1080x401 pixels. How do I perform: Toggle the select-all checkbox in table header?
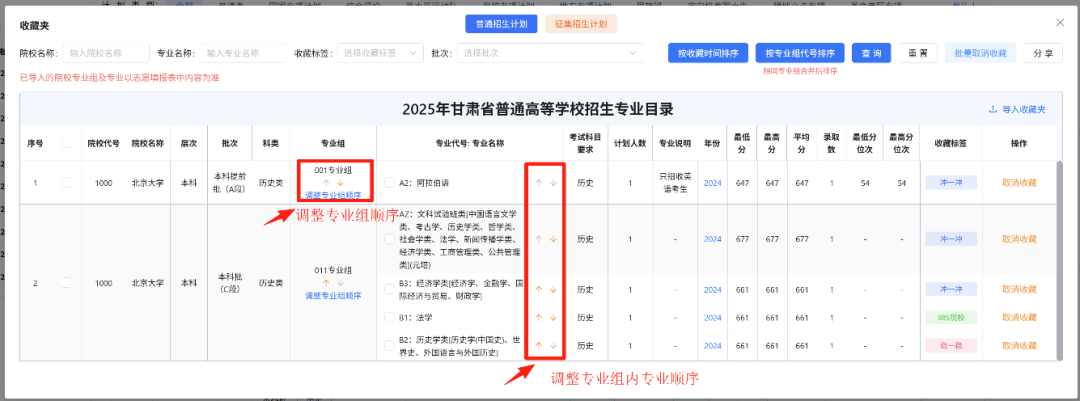tap(66, 143)
